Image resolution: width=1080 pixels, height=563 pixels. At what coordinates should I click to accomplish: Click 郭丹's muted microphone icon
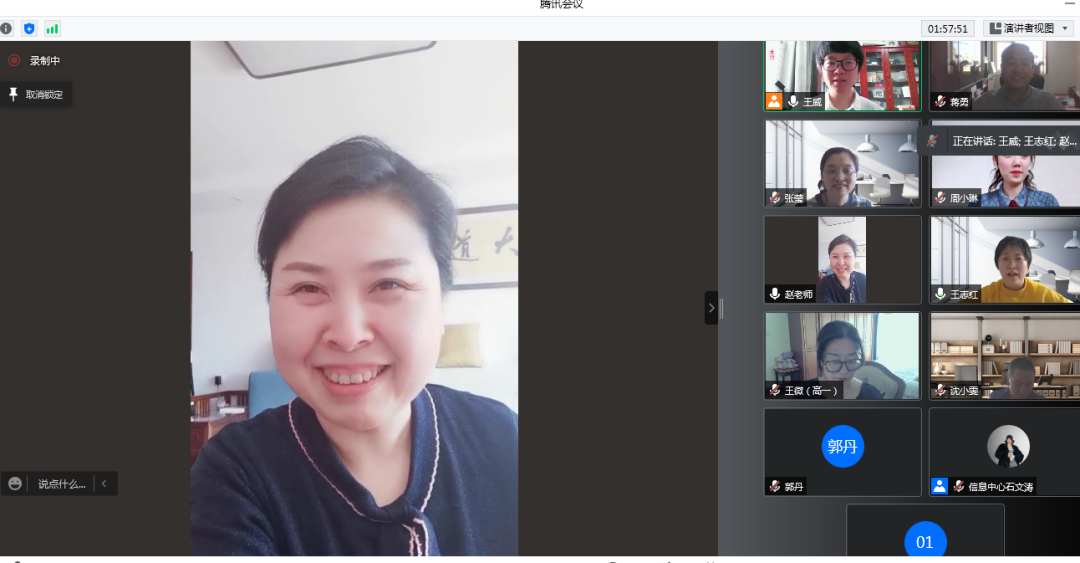pos(775,487)
